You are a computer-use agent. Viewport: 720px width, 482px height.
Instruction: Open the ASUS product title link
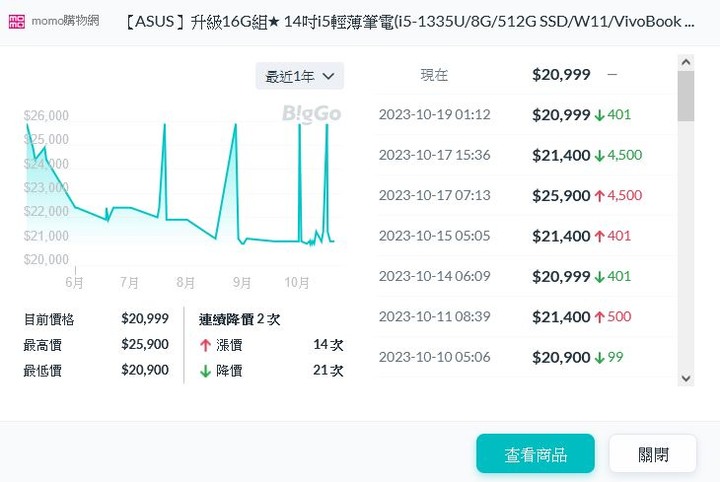pos(410,22)
